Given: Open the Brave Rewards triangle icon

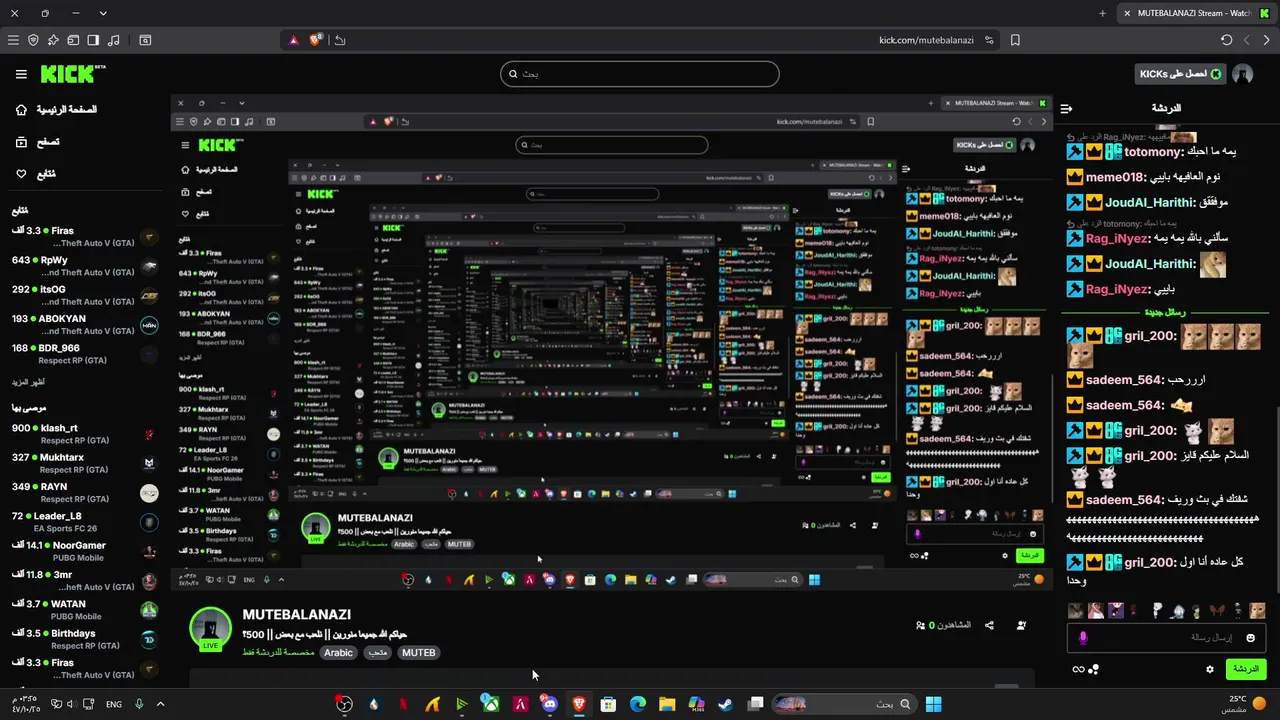Looking at the screenshot, I should [294, 40].
